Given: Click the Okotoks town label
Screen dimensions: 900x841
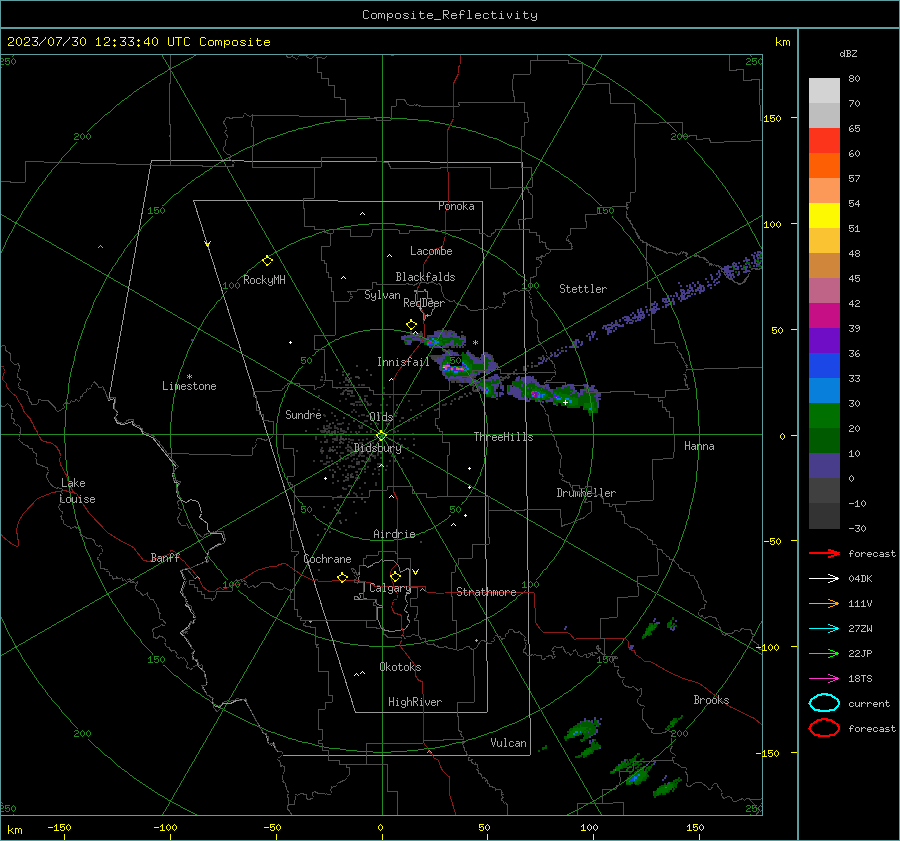Looking at the screenshot, I should (400, 666).
